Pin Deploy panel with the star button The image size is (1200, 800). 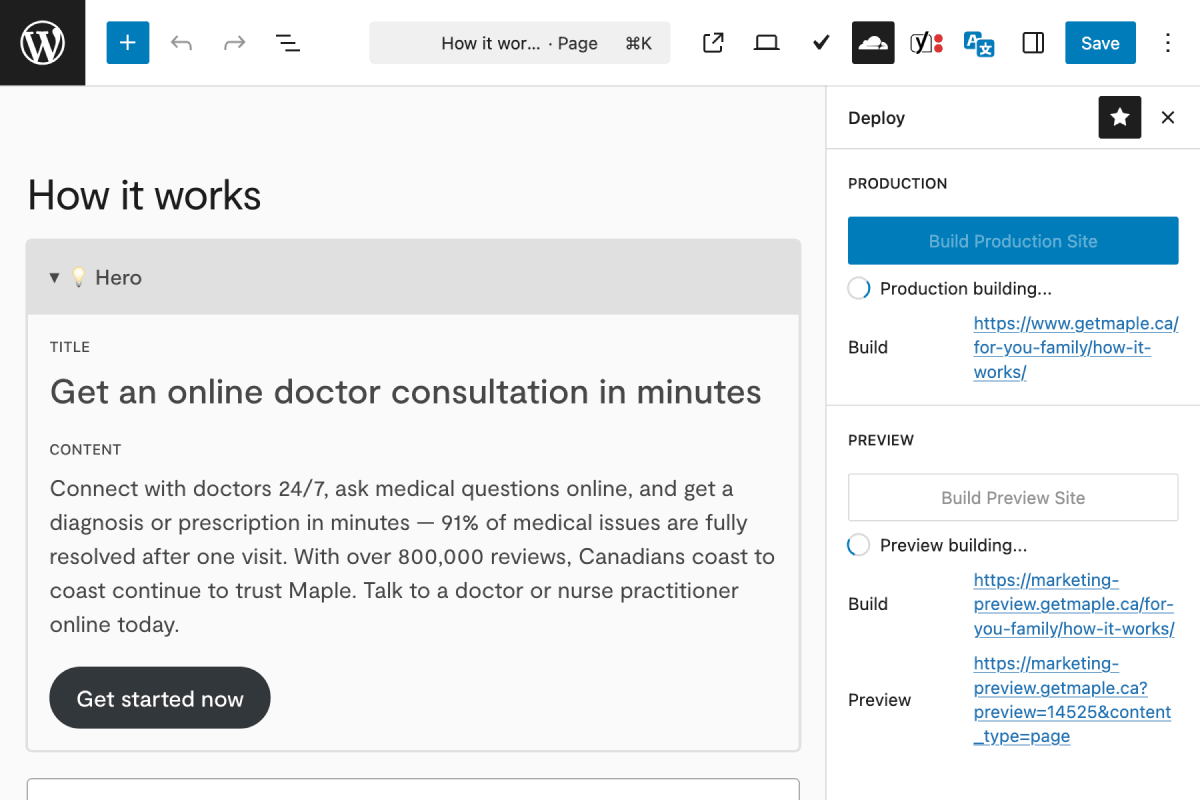(1120, 118)
